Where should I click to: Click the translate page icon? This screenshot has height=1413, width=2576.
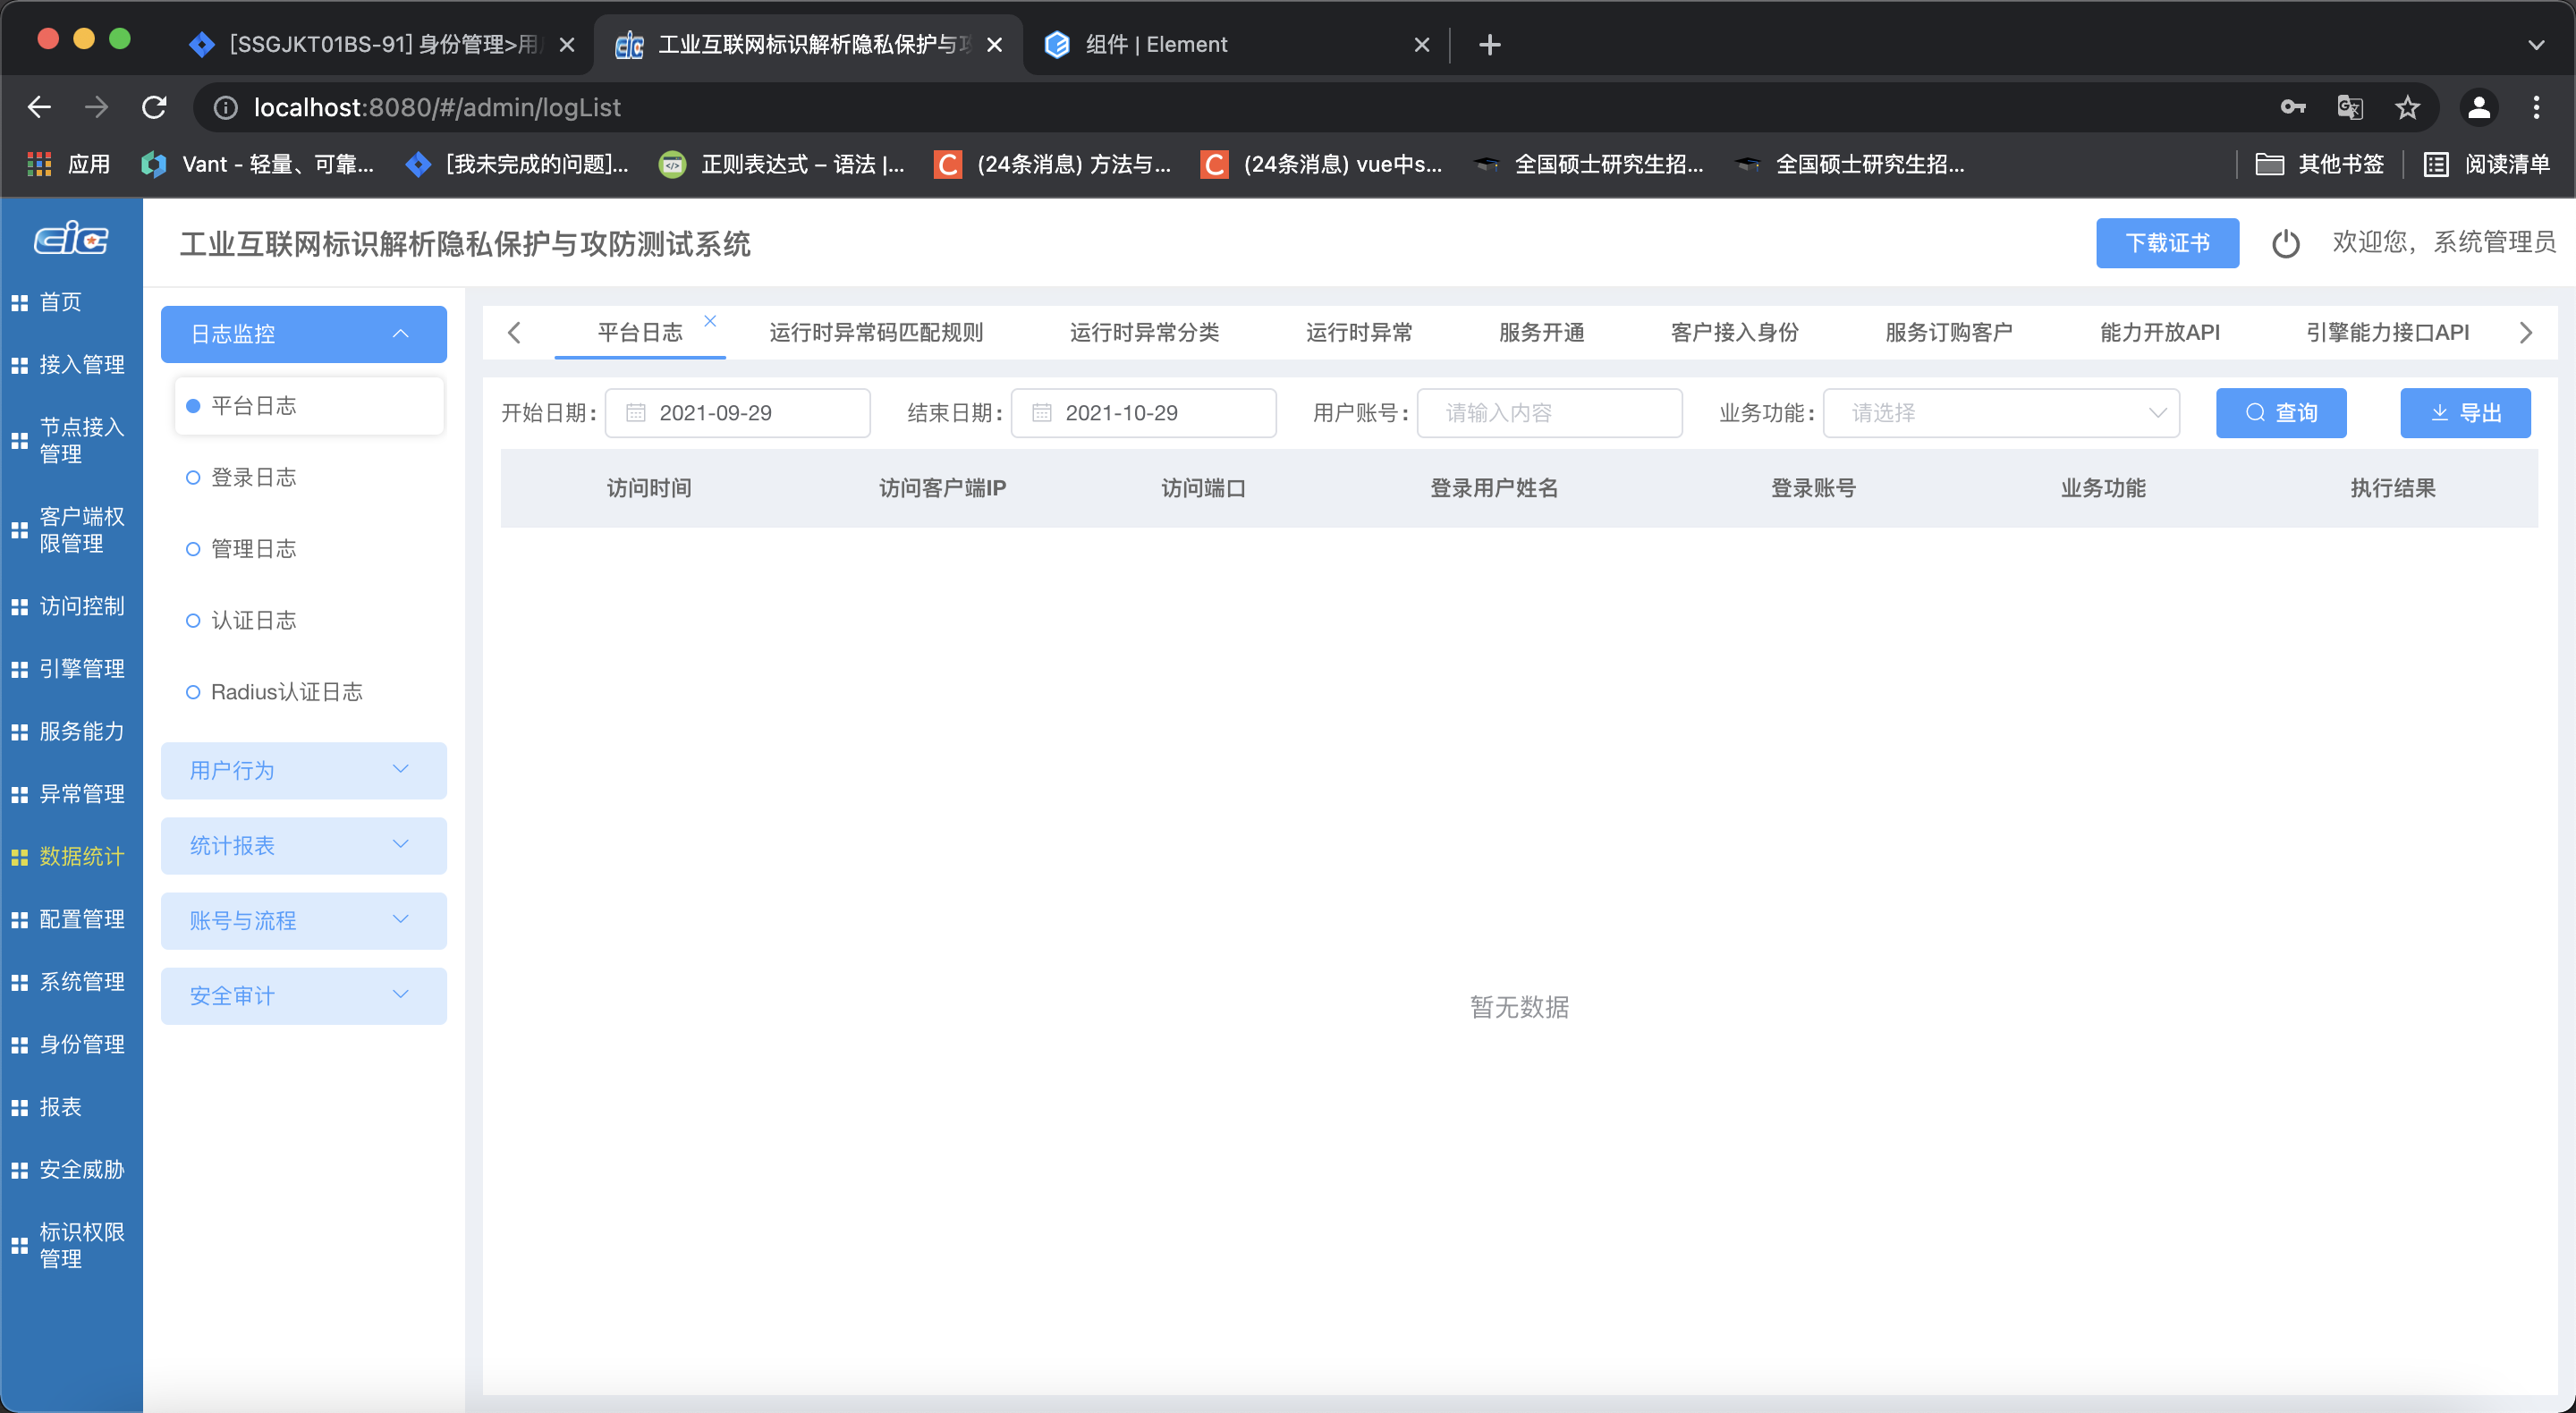pos(2350,107)
